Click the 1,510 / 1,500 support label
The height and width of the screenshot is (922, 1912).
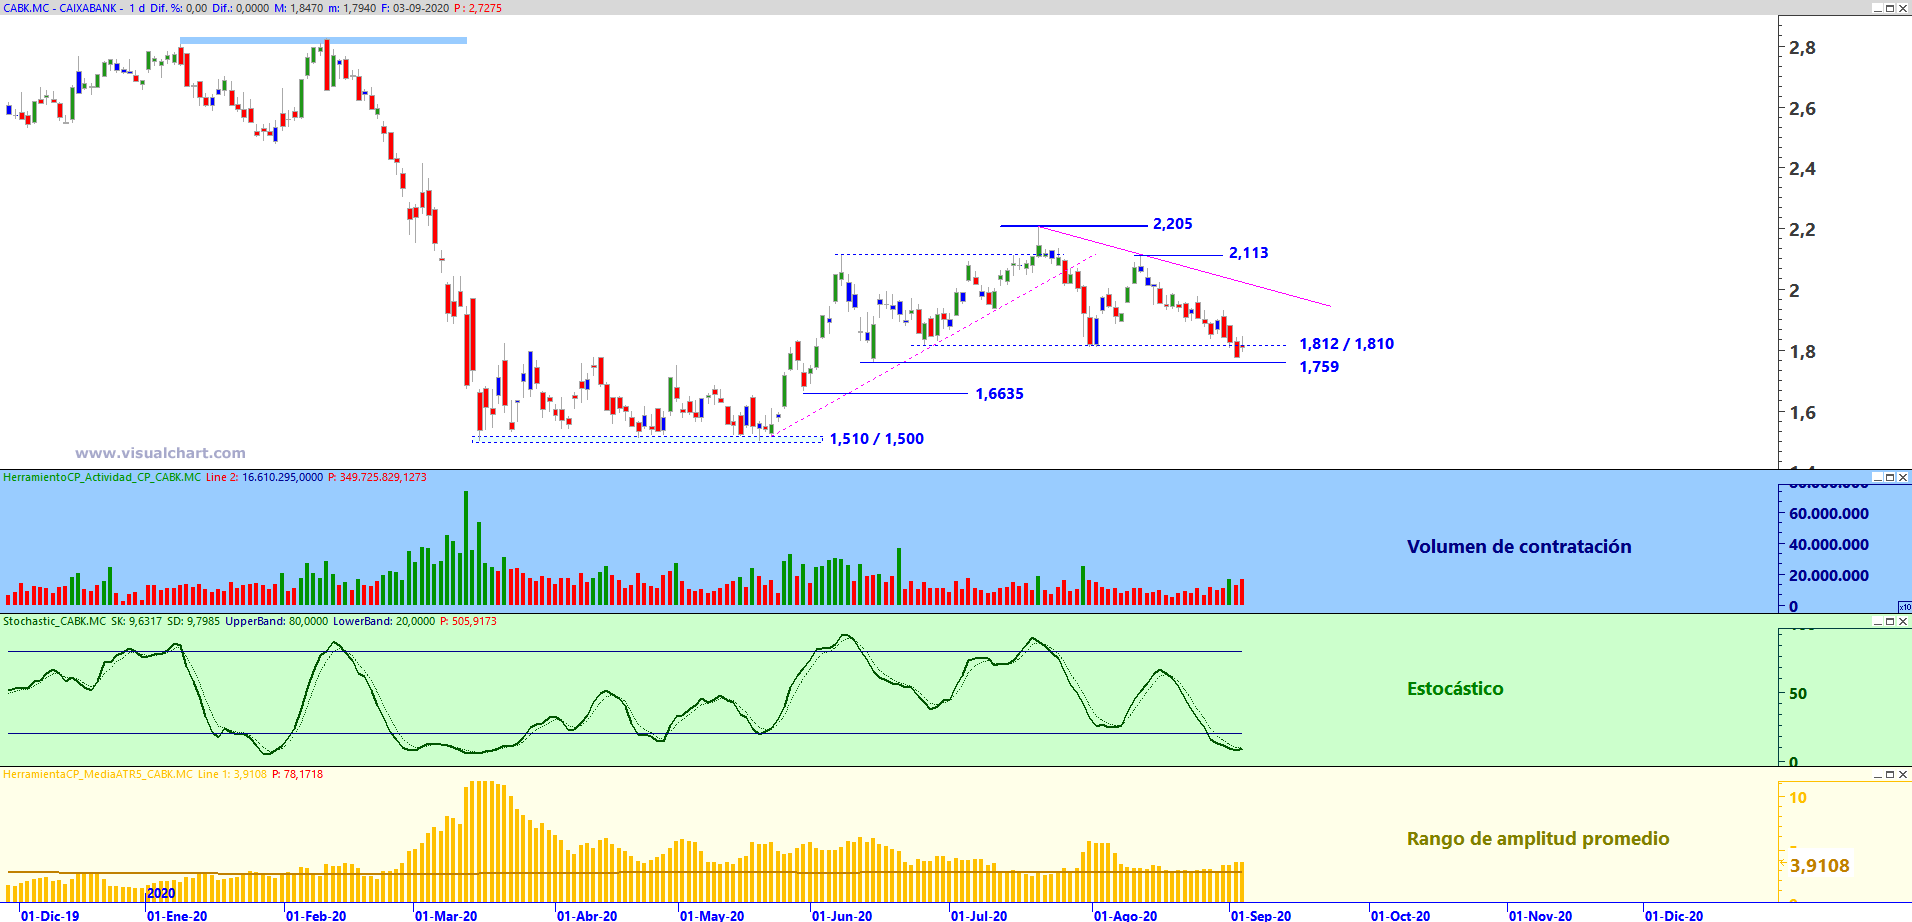point(876,439)
